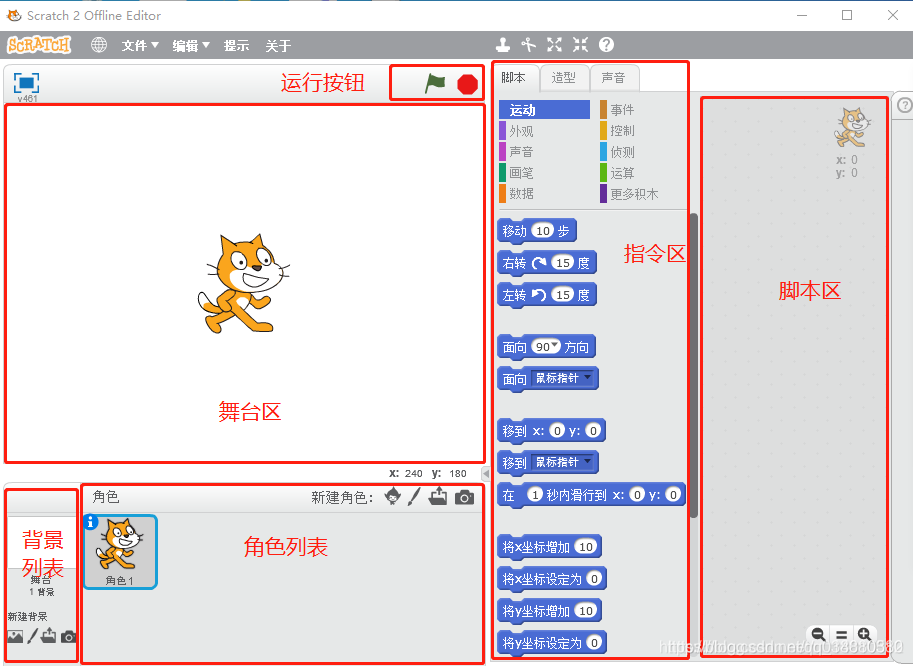913x666 pixels.
Task: Create new sprite from camera
Action: (x=464, y=497)
